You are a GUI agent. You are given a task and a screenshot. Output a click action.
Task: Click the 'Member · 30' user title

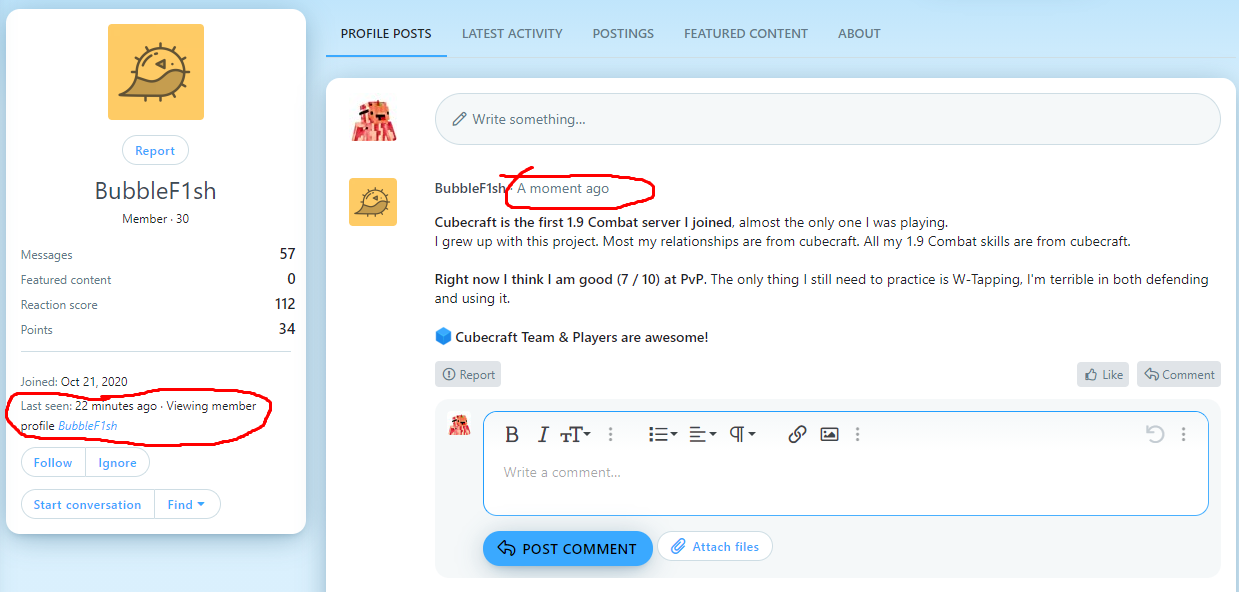(155, 219)
